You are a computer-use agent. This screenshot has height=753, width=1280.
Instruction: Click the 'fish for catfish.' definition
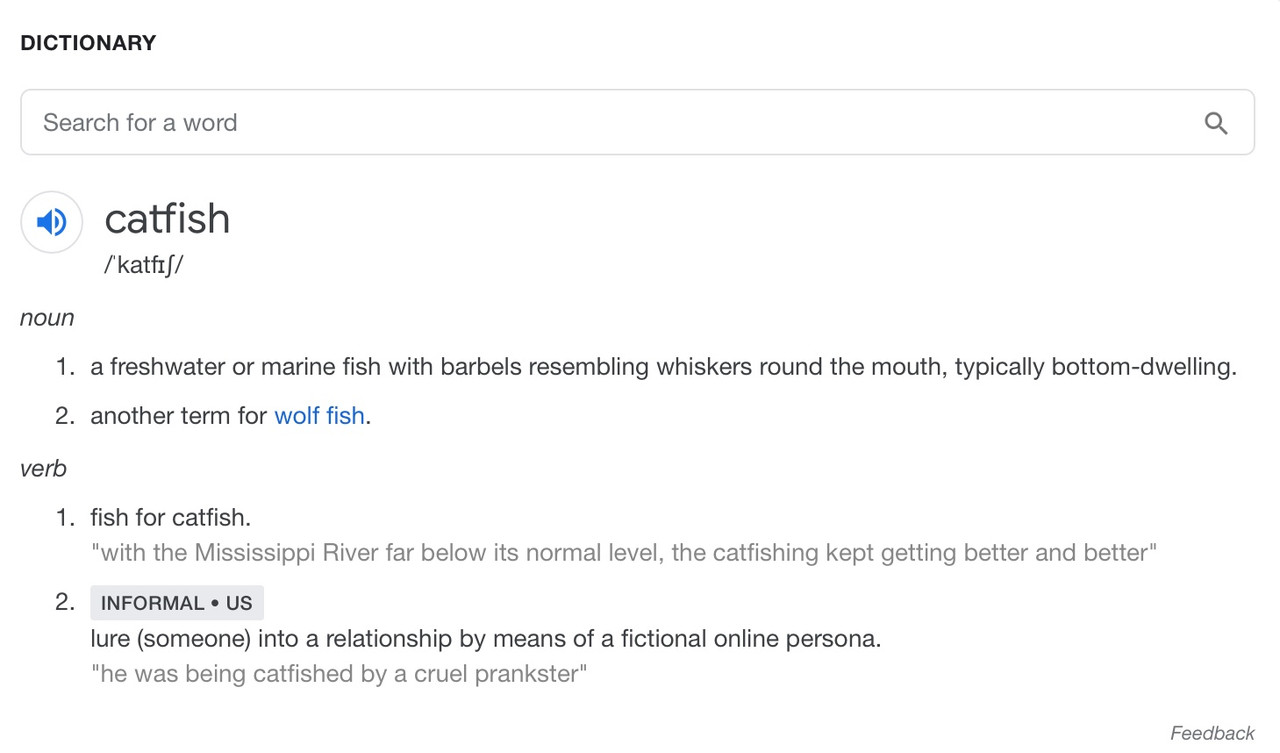pyautogui.click(x=170, y=518)
